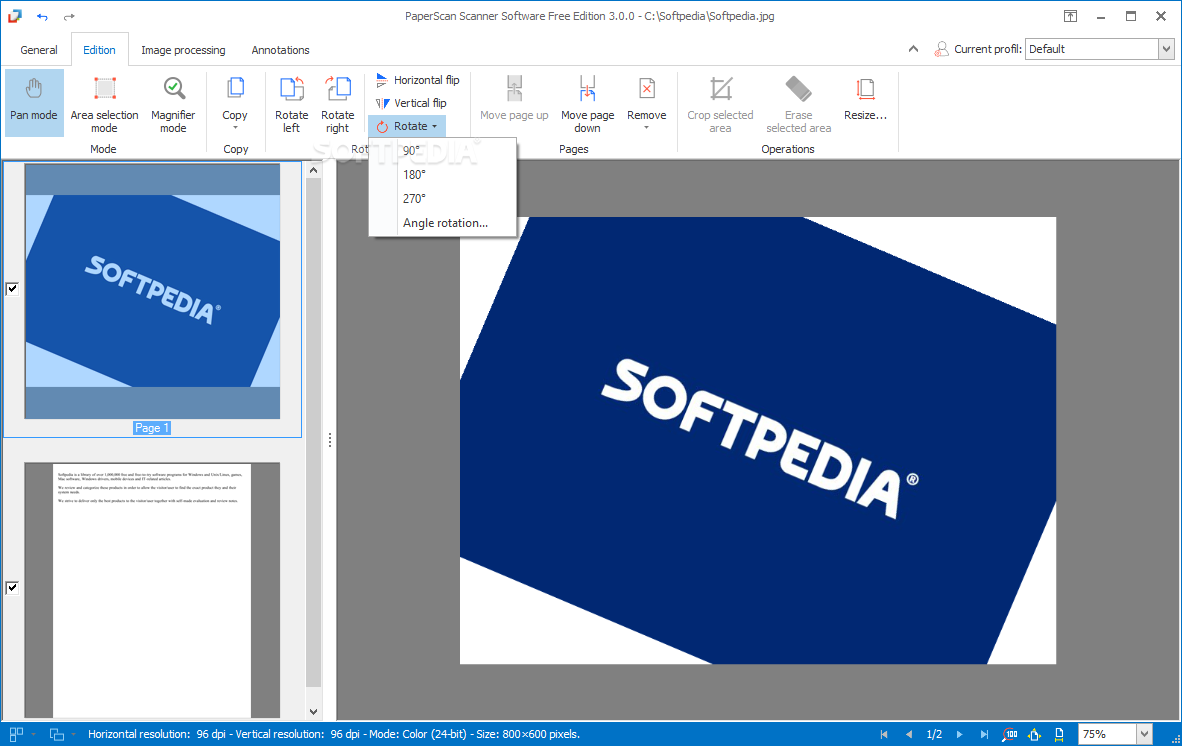
Task: Expand the Rotate dropdown button
Action: (407, 126)
